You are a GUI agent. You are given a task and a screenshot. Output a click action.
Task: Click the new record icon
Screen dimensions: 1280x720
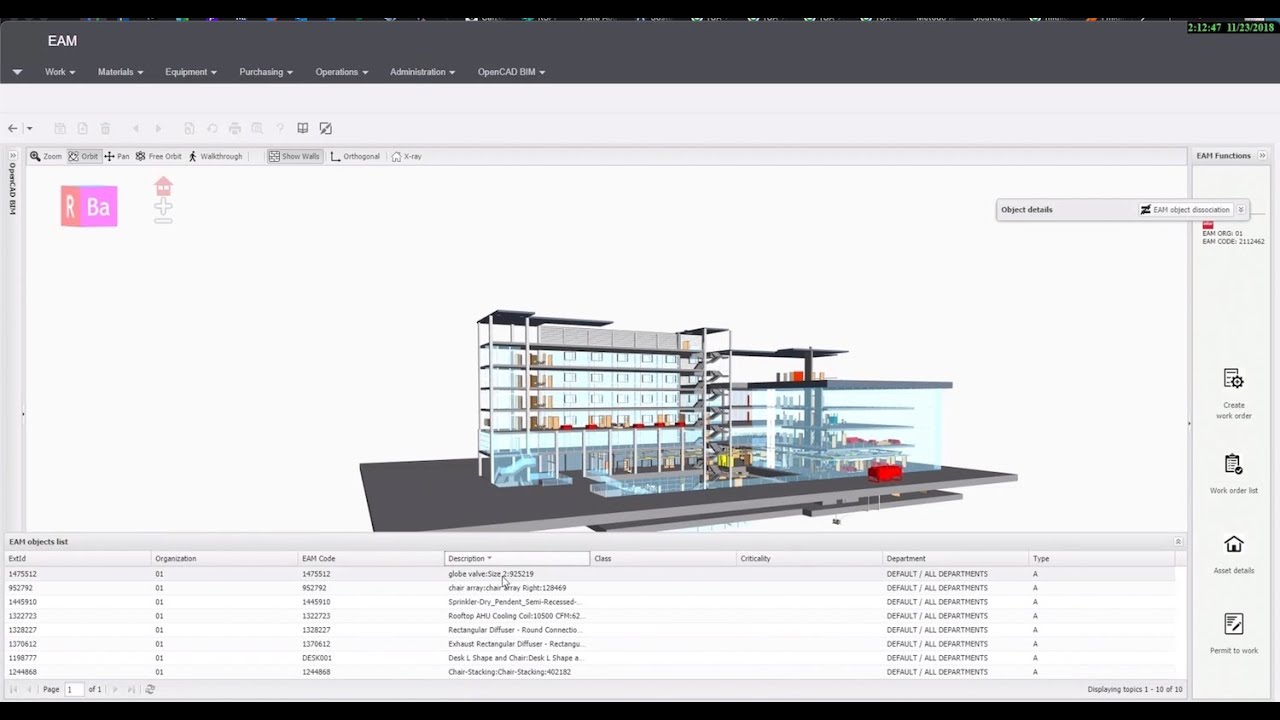(x=82, y=128)
